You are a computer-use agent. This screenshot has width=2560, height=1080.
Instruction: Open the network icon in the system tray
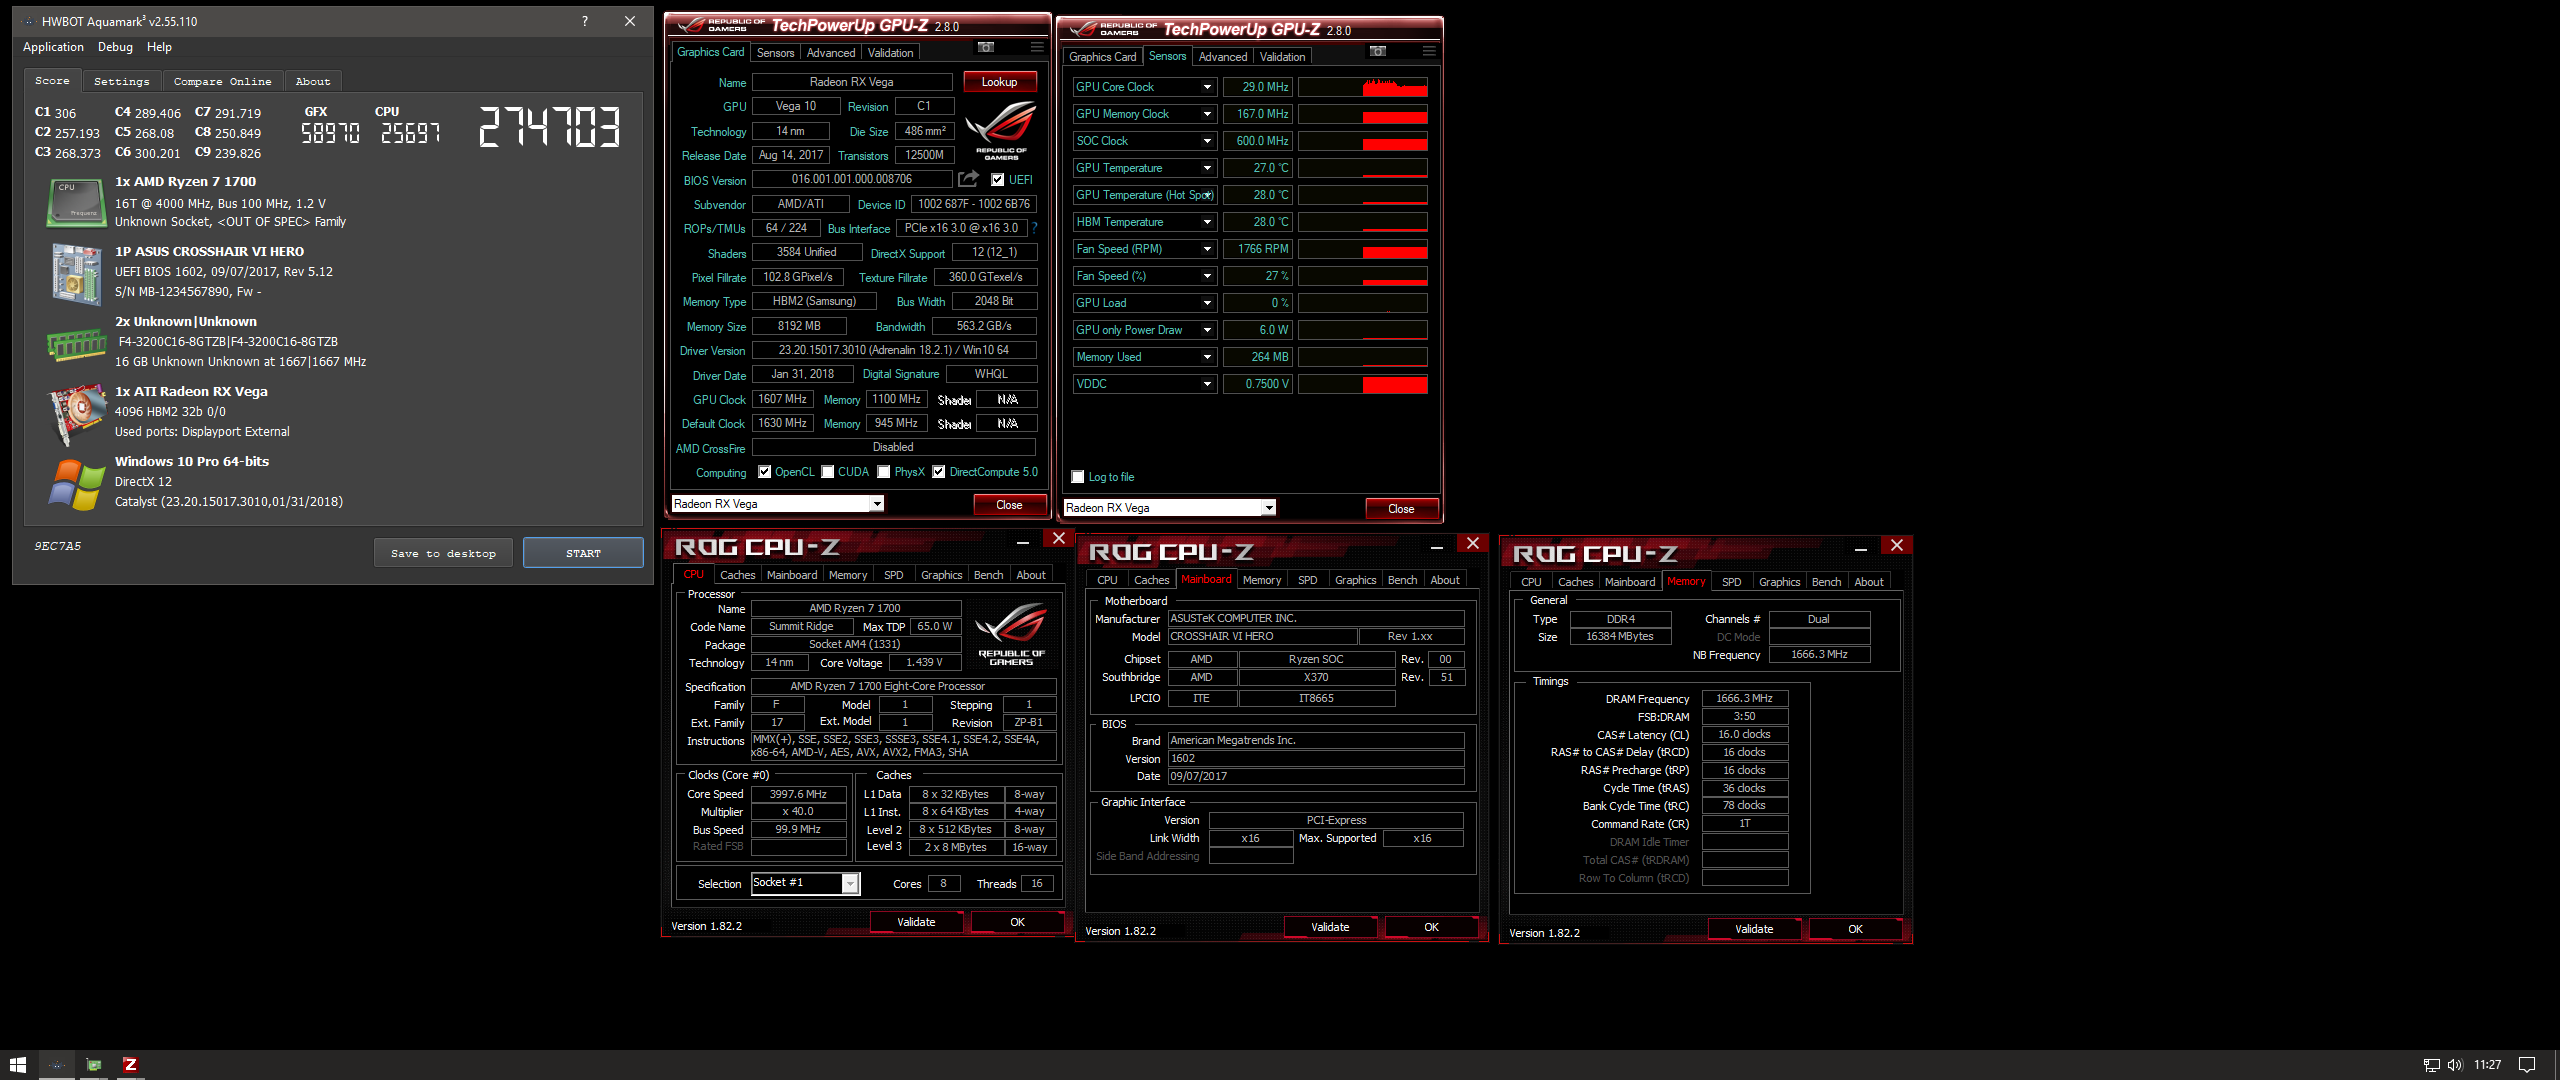[x=2432, y=1065]
